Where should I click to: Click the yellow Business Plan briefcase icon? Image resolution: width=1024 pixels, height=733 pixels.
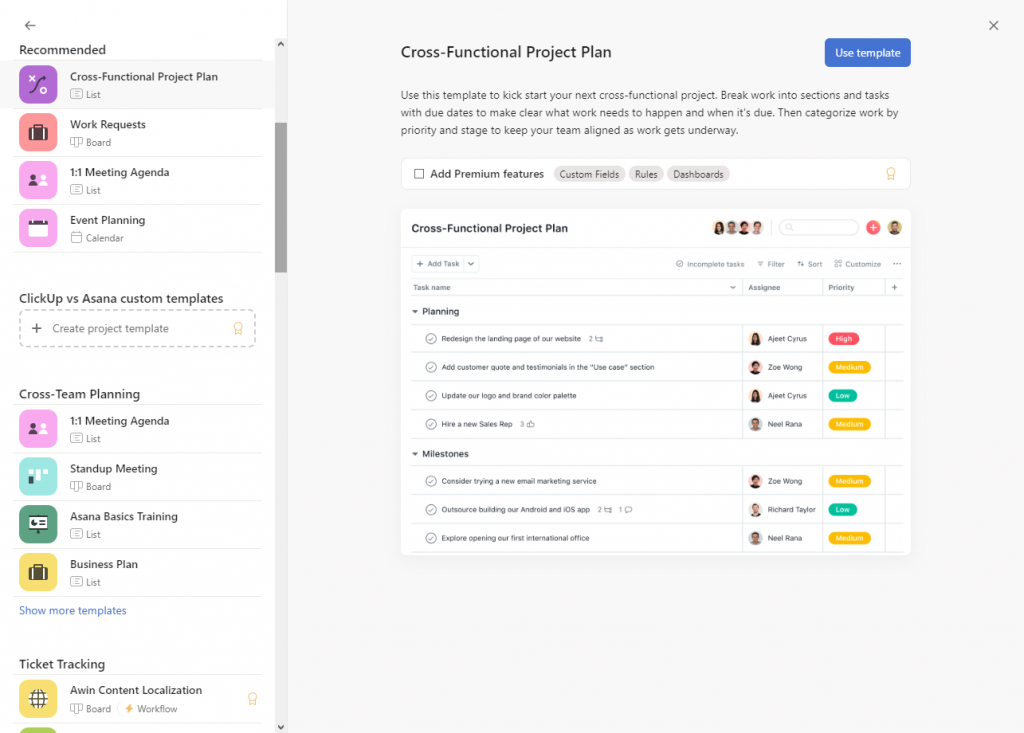click(x=38, y=572)
